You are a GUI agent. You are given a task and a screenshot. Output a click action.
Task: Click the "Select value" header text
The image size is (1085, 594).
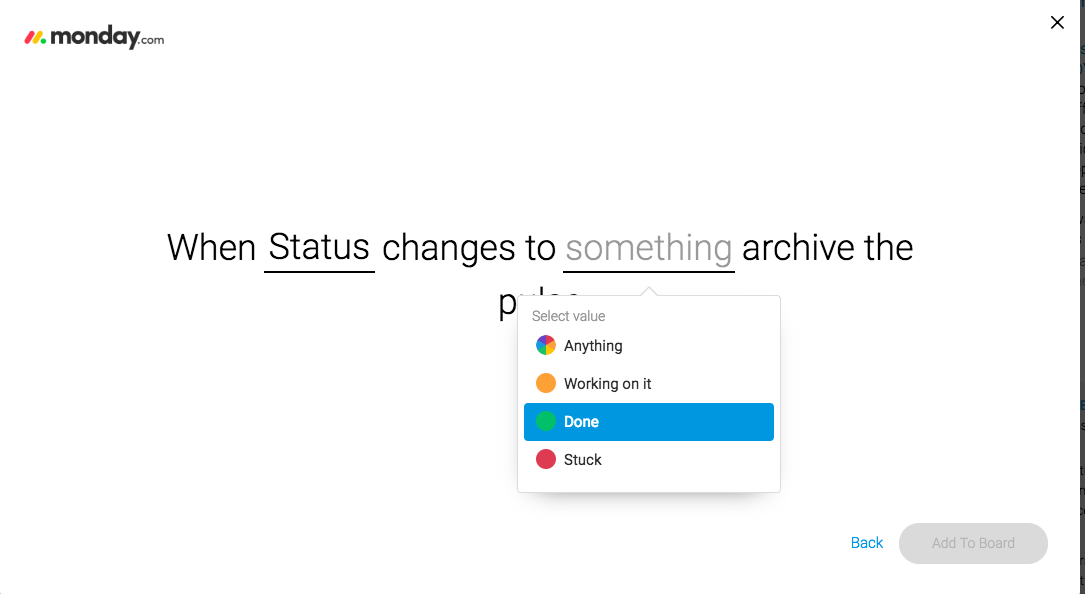coord(568,316)
